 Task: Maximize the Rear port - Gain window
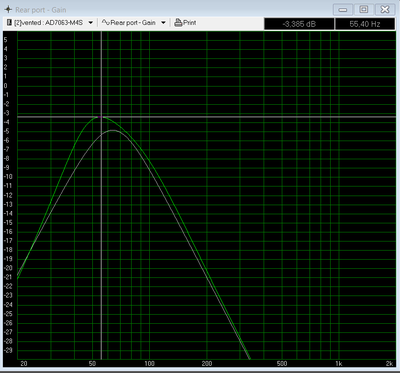(364, 9)
